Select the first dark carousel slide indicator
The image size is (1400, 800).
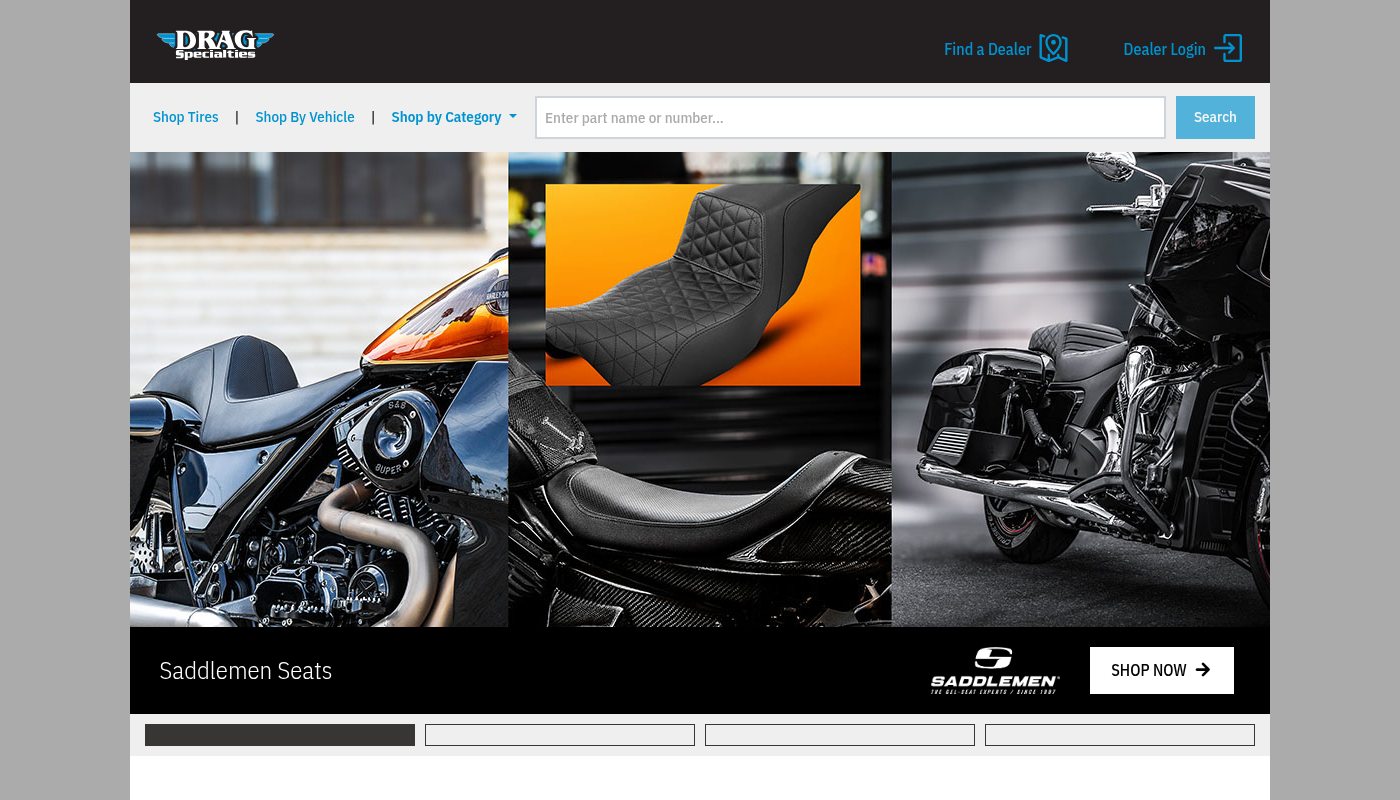click(280, 735)
